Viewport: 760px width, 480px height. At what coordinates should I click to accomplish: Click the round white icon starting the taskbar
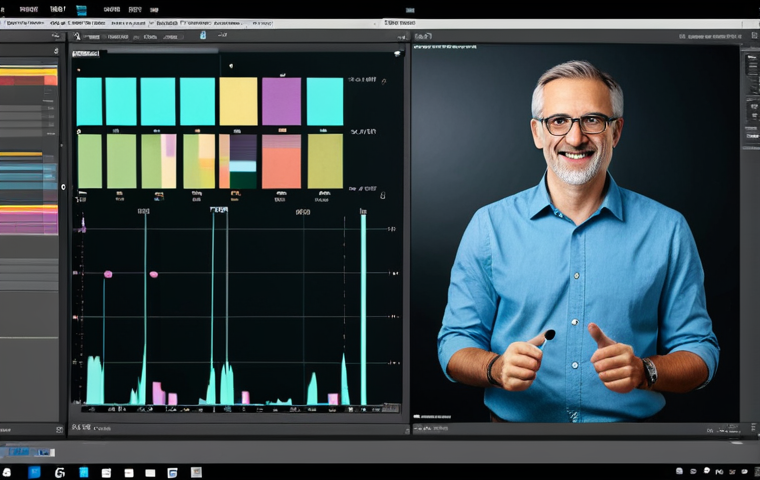coord(7,472)
